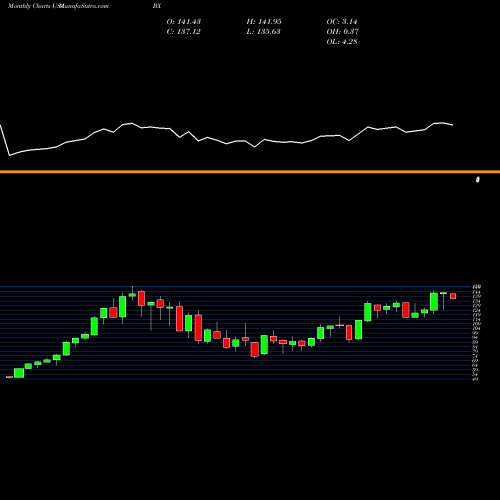
Task: Click the 'OC: 3.14' value
Action: [342, 22]
